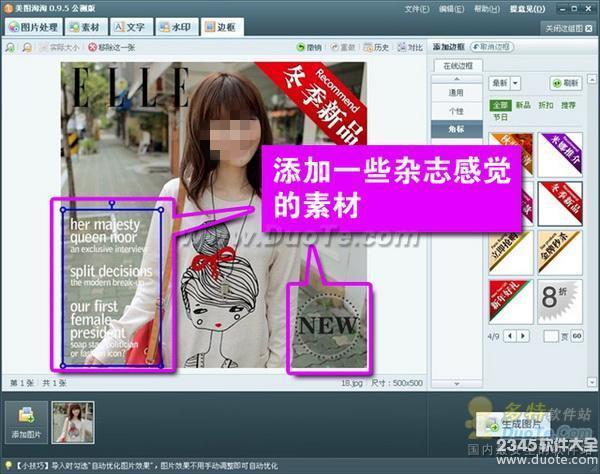
Task: Go to the next page of corner badges
Action: 523,336
